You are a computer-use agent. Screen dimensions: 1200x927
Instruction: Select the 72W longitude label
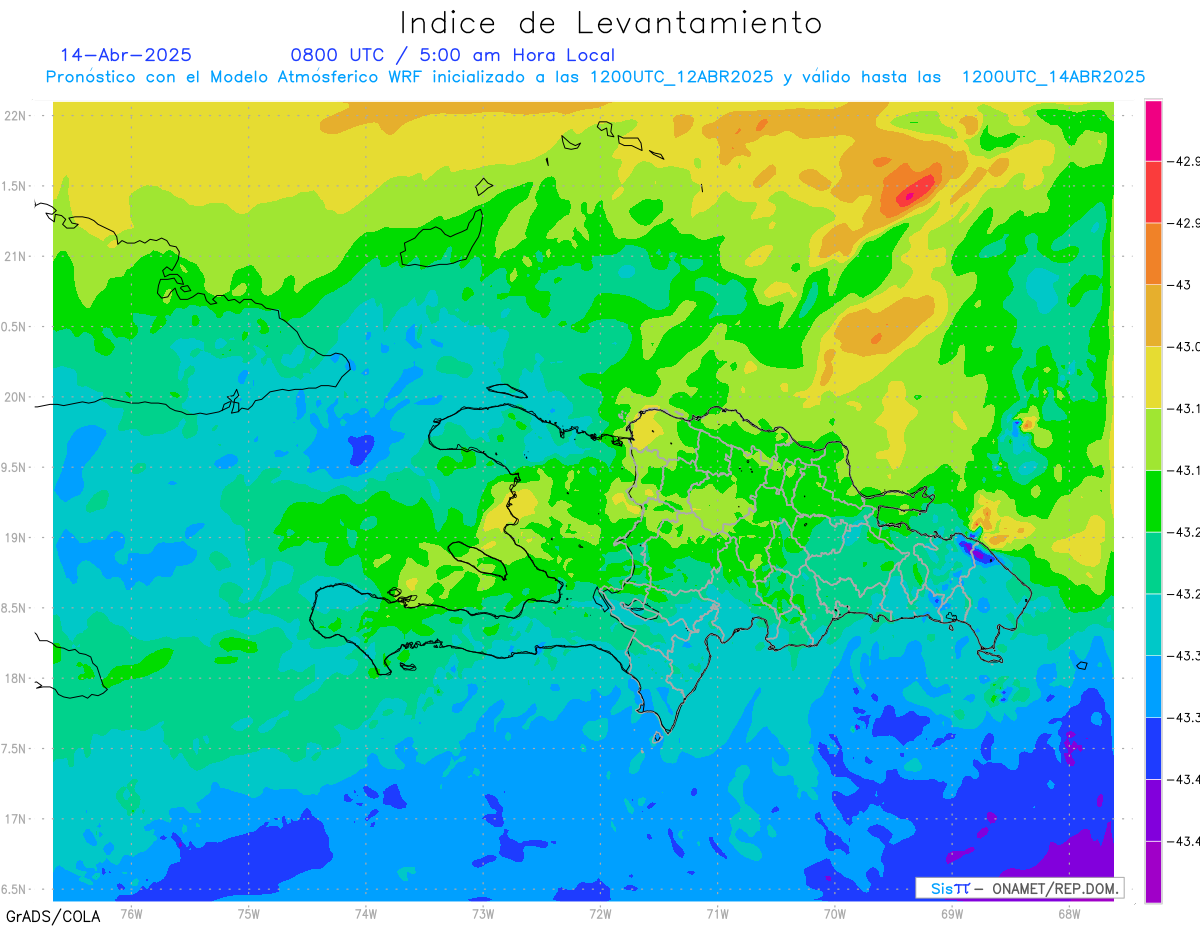600,913
